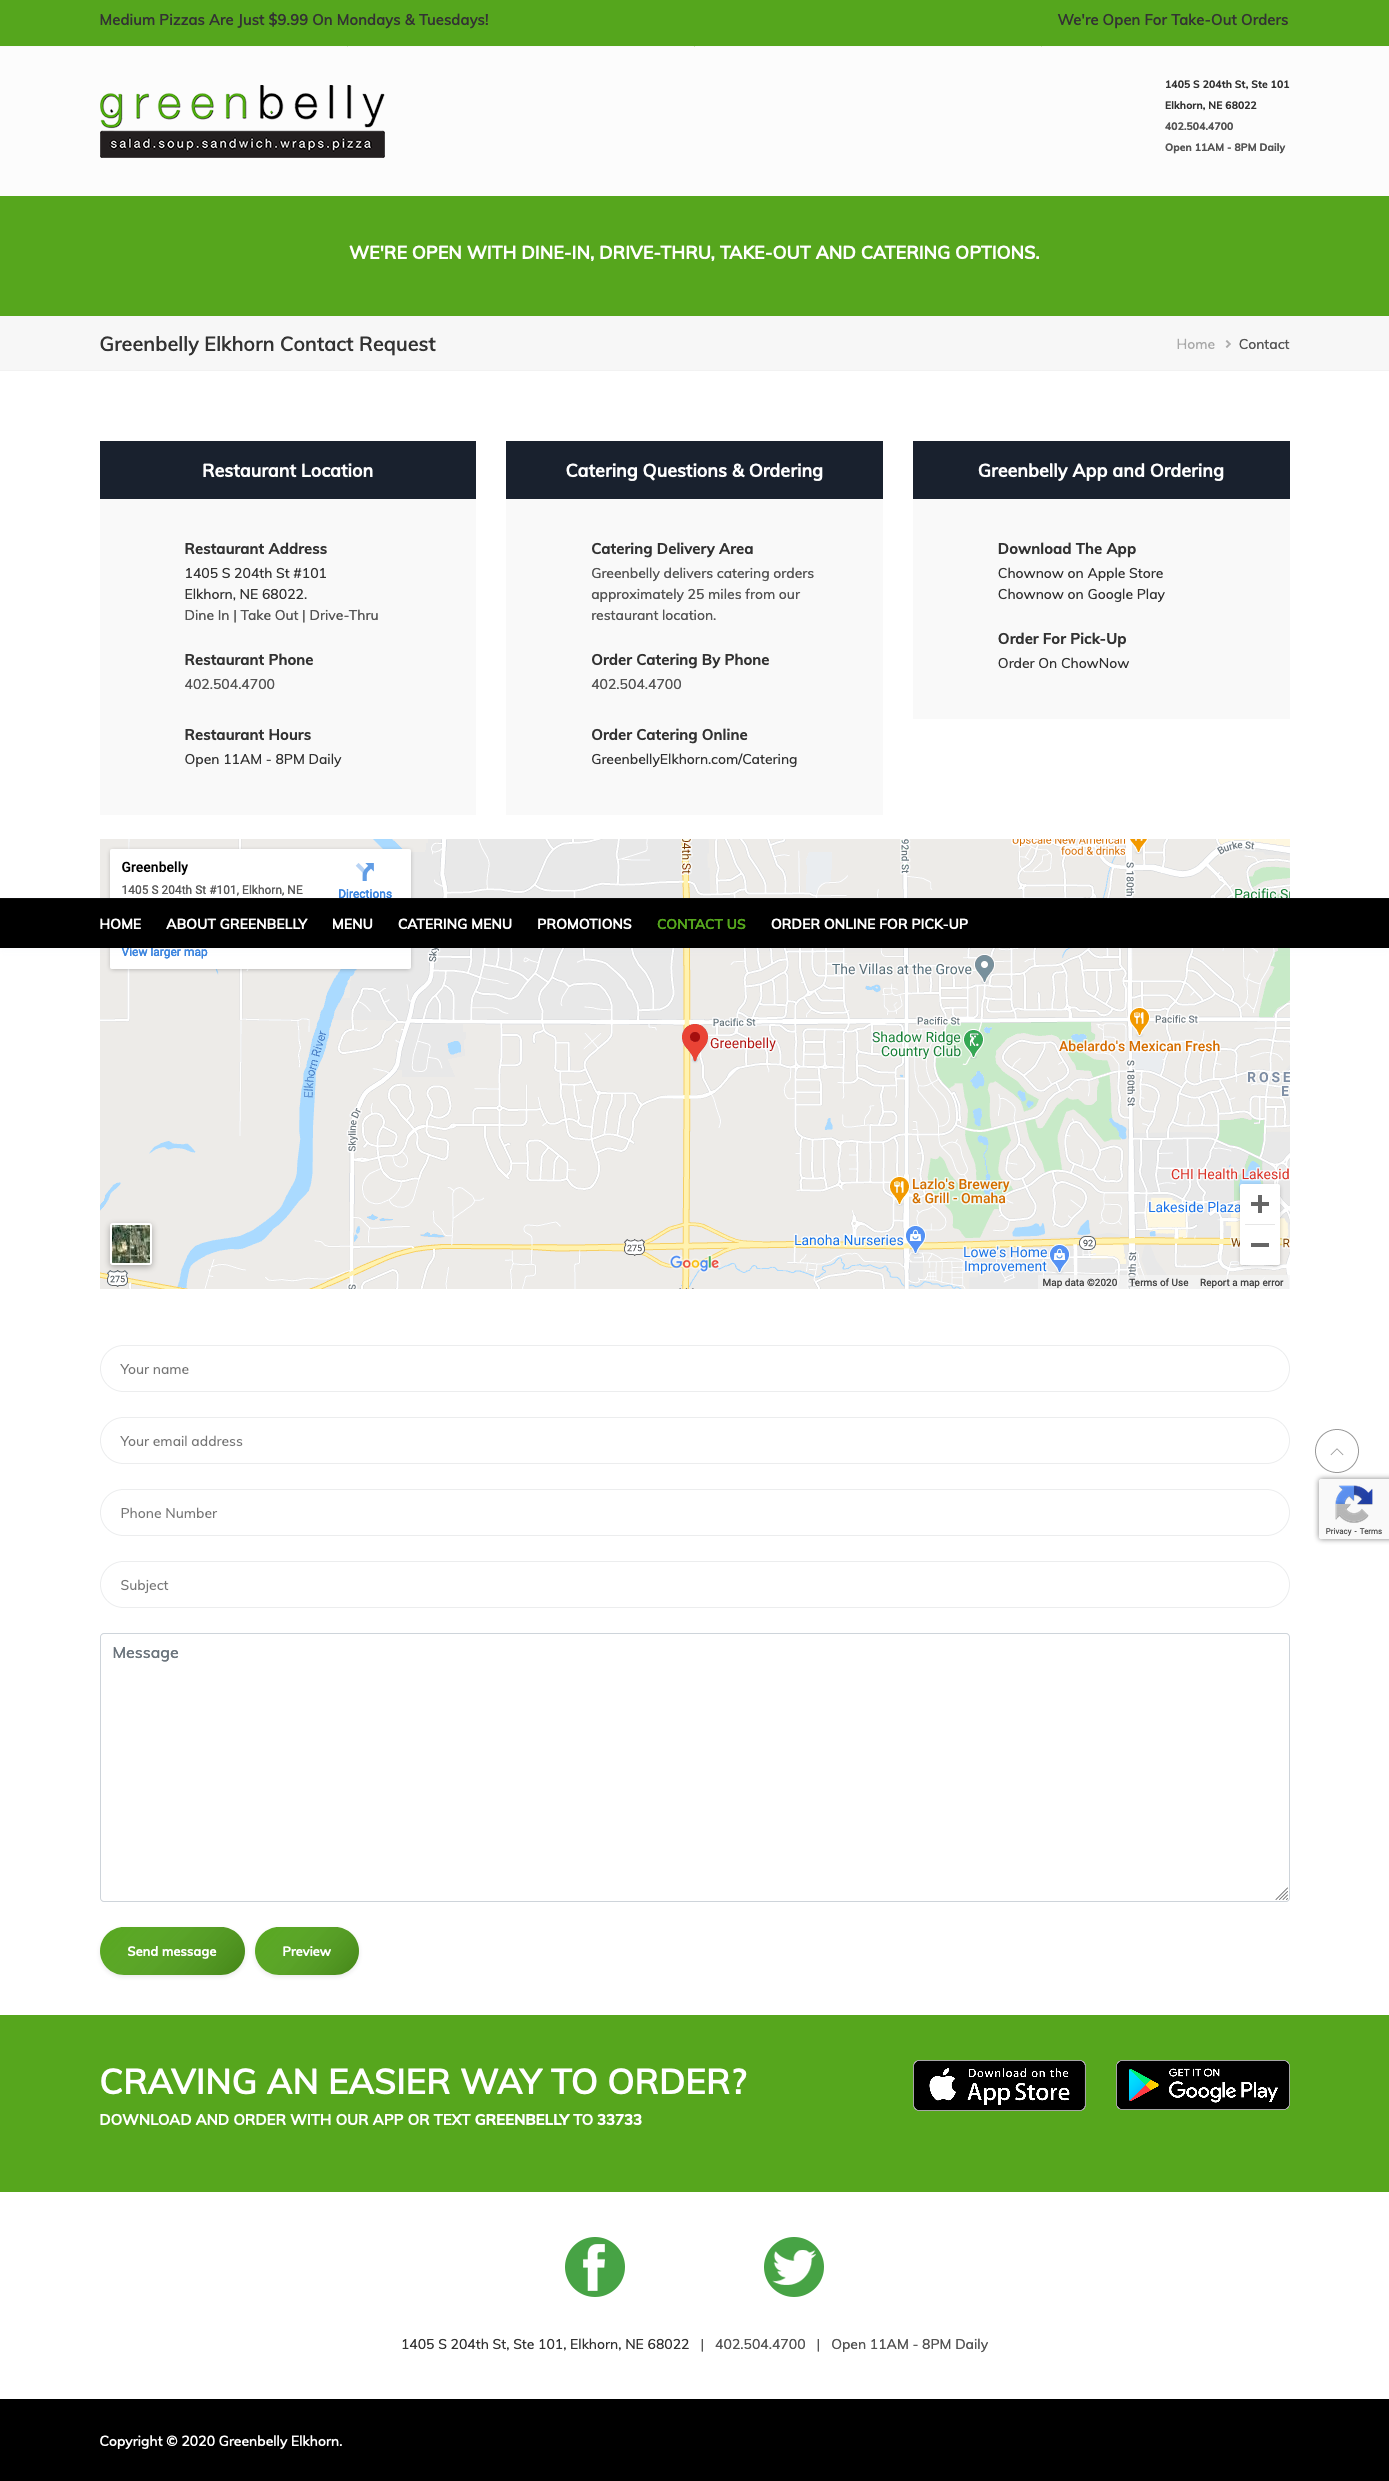Go to the Promotions menu item

coord(584,924)
